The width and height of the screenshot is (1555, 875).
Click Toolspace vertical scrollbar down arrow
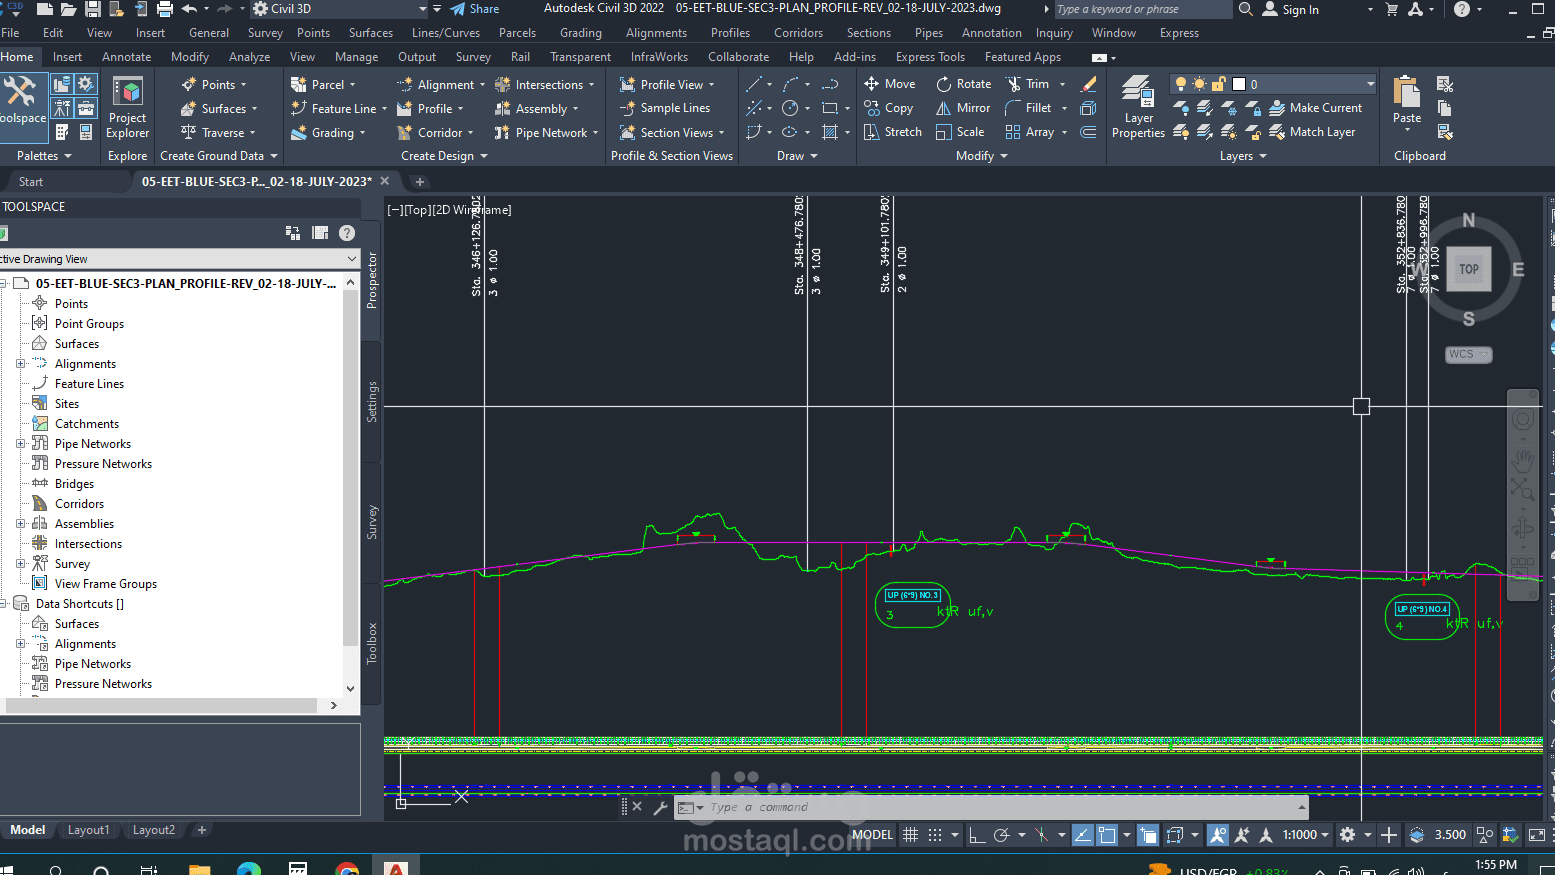[350, 688]
